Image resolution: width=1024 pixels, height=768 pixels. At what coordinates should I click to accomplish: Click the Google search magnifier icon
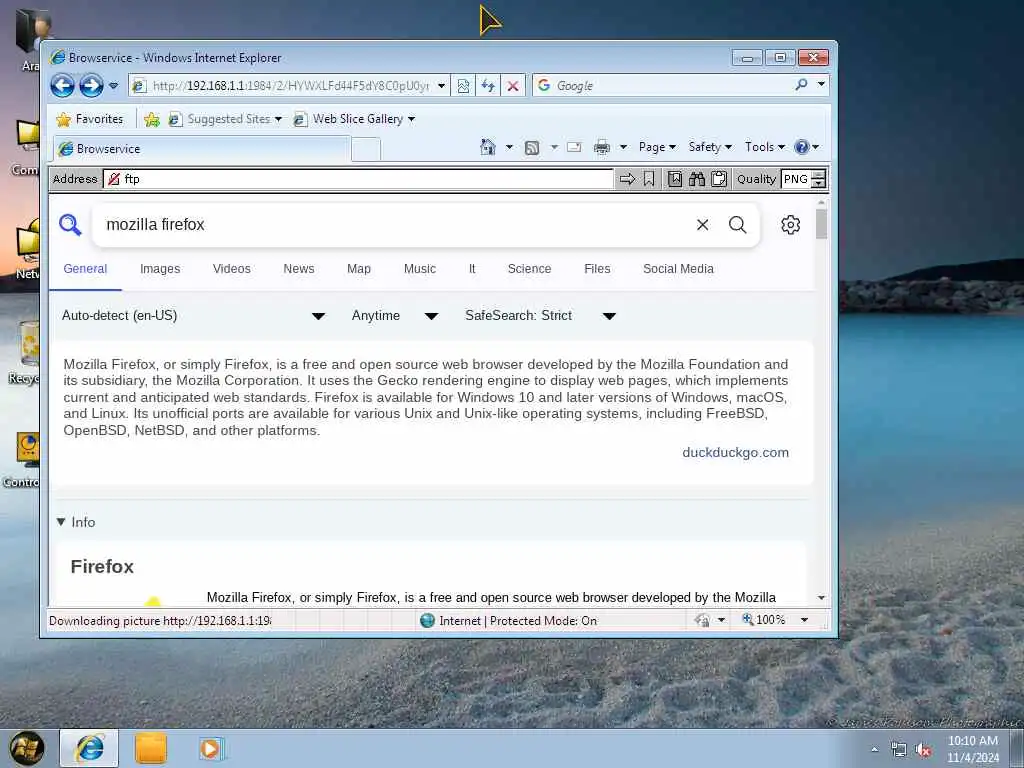pyautogui.click(x=801, y=85)
